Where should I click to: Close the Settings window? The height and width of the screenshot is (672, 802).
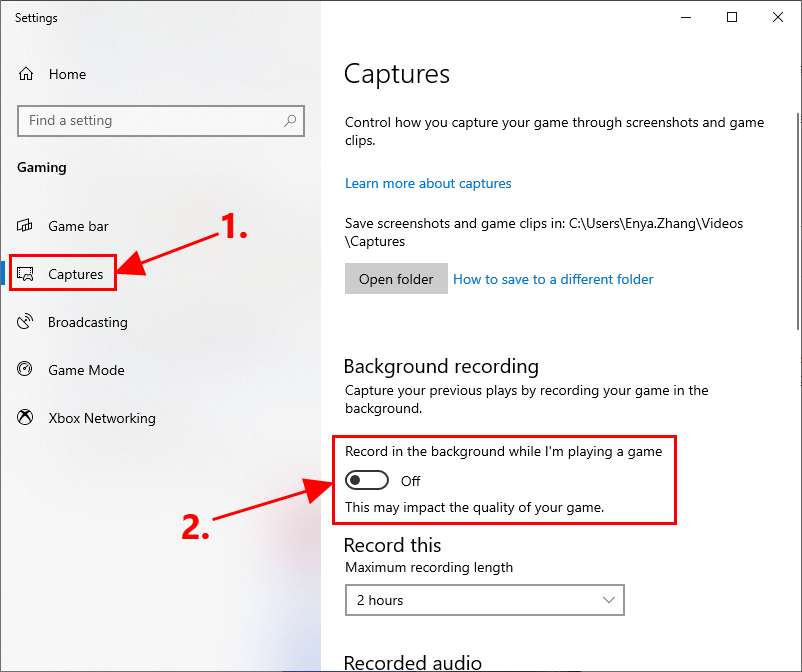(778, 17)
